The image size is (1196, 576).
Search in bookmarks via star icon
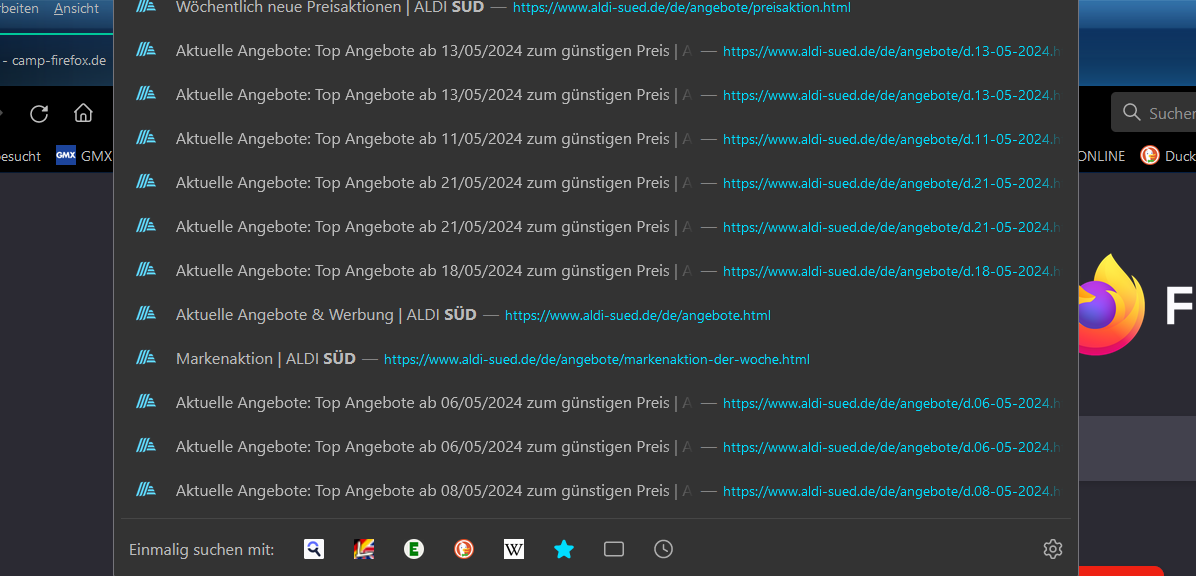(564, 549)
